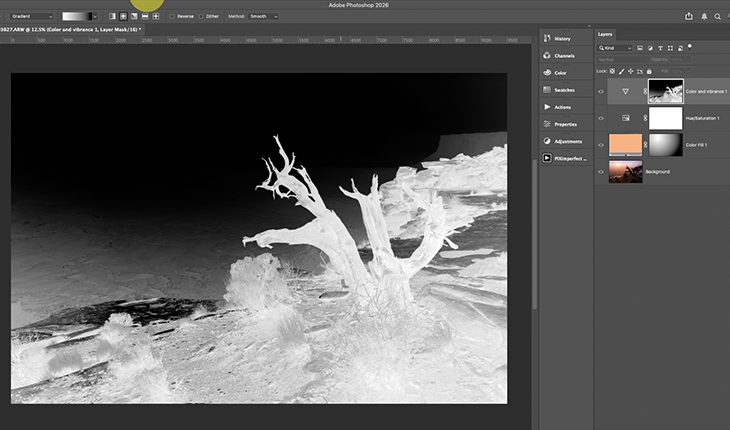
Task: Switch to the Layers panel tab
Action: [x=605, y=34]
